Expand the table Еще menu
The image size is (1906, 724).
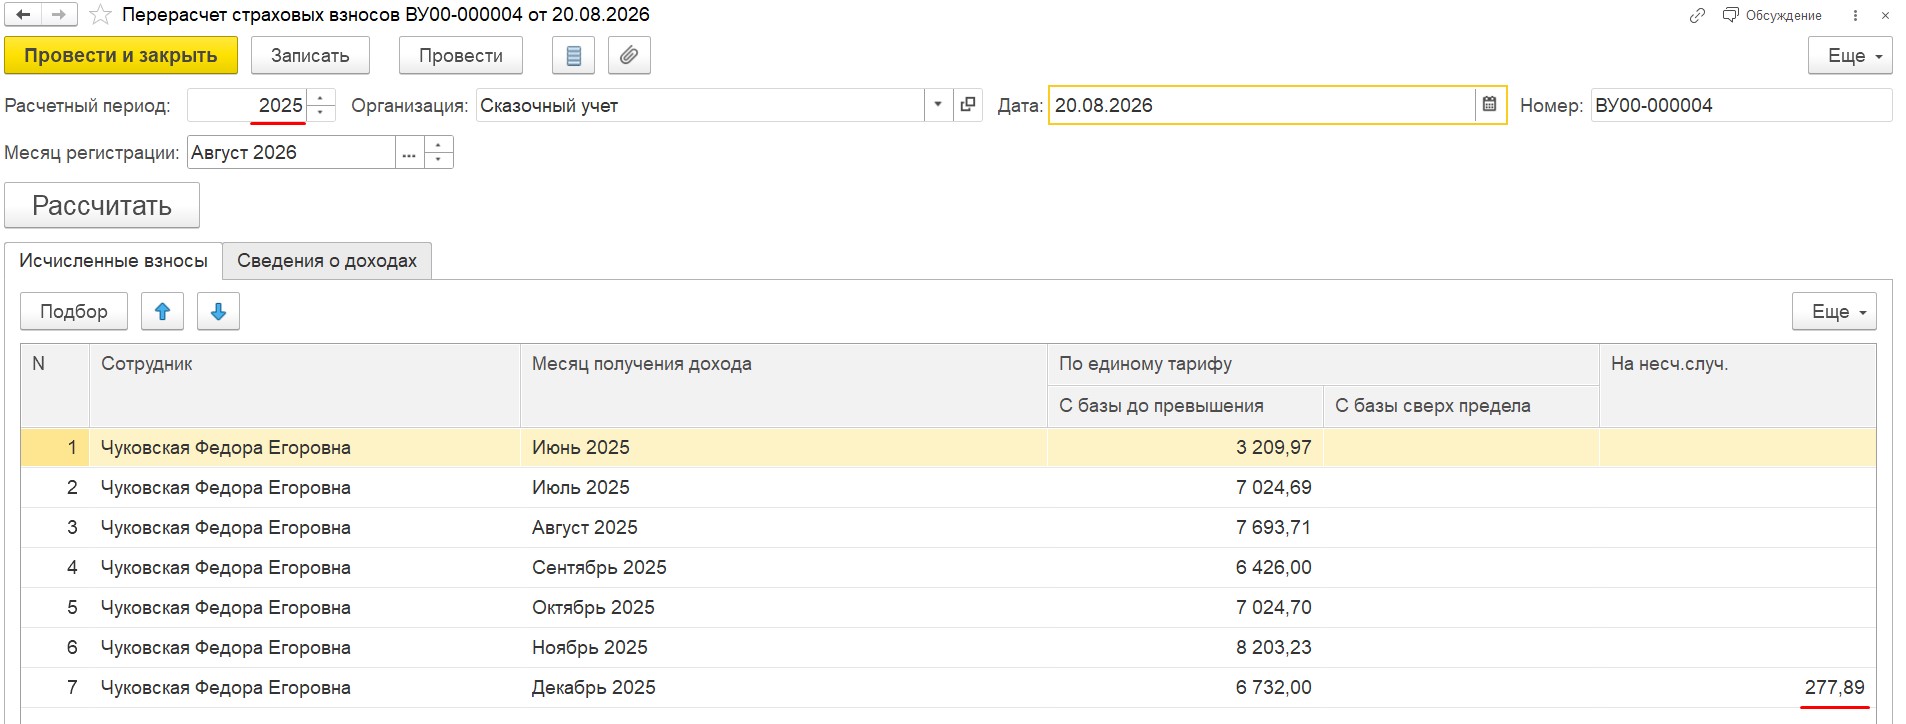pos(1834,312)
